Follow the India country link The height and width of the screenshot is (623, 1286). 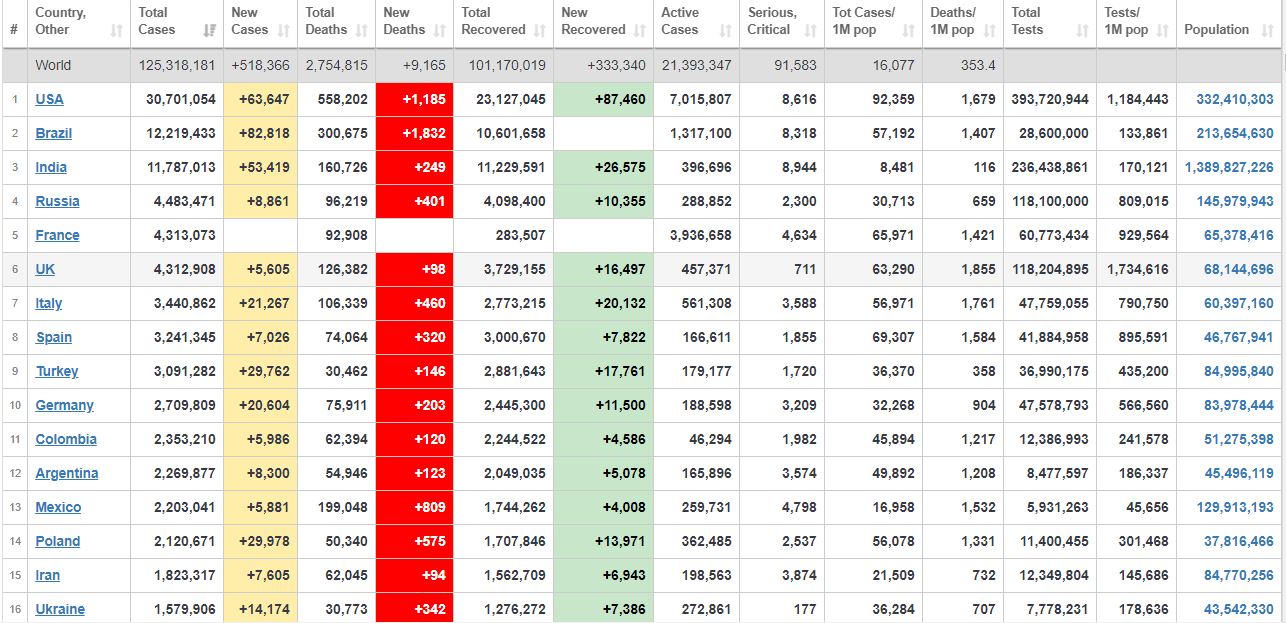(x=51, y=167)
